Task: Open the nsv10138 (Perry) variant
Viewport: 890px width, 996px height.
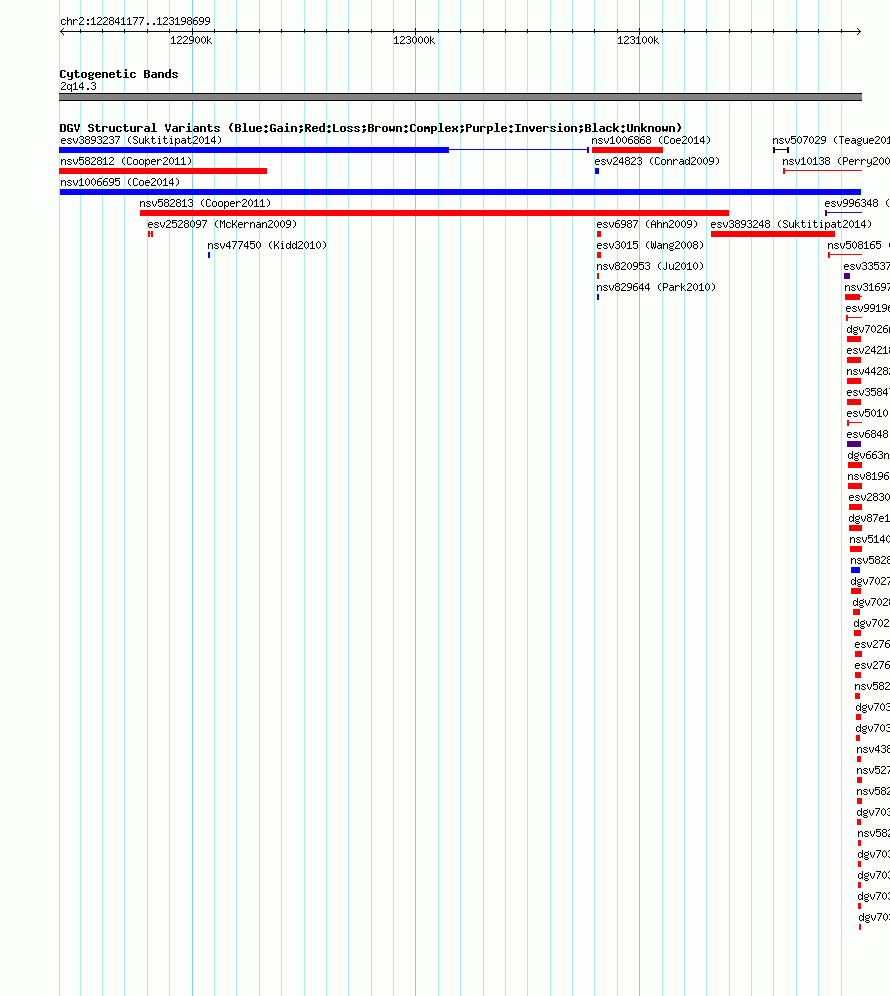Action: click(822, 171)
